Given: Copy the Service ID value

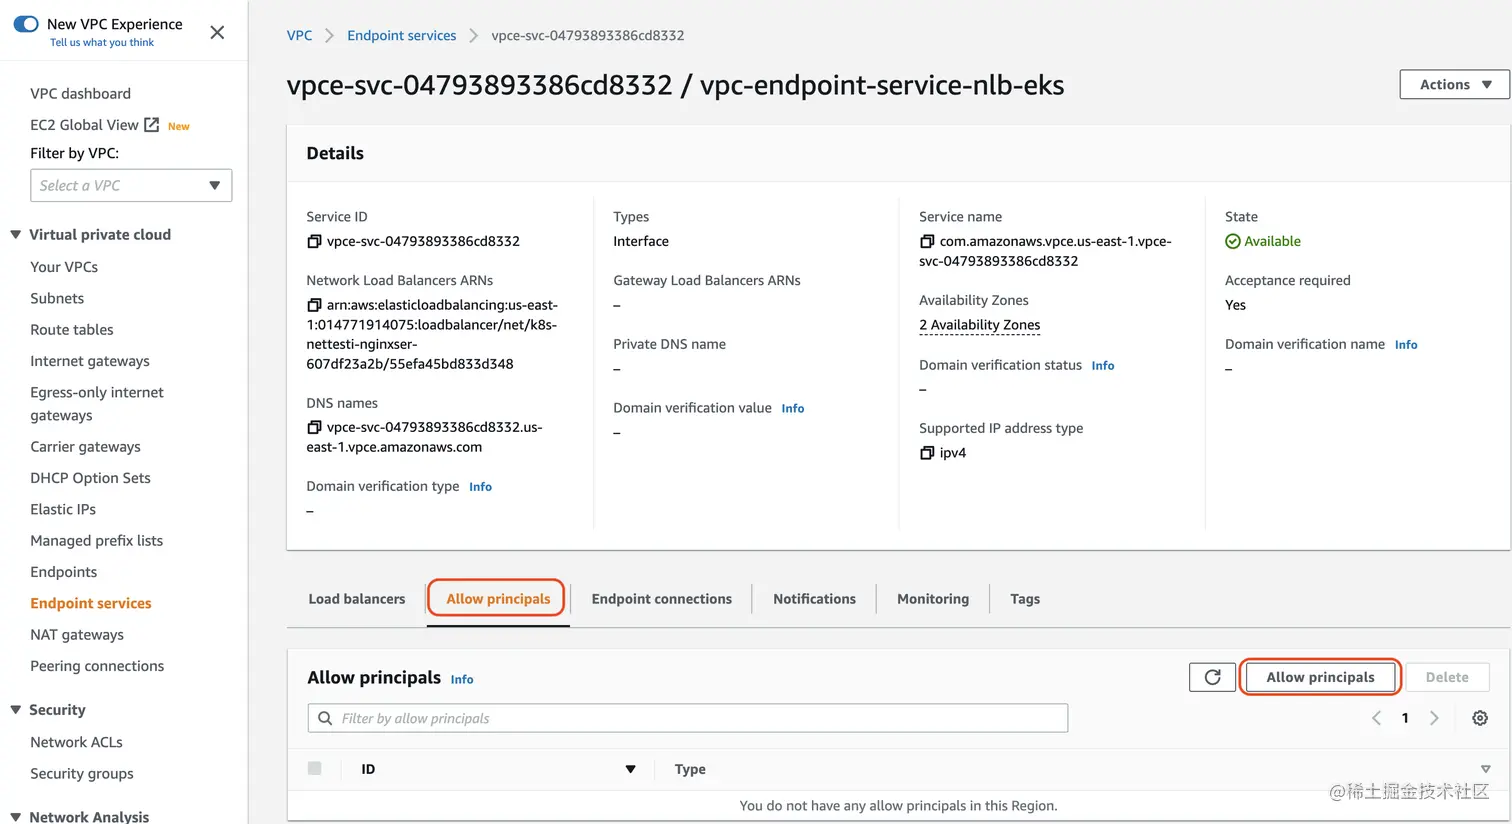Looking at the screenshot, I should 314,242.
